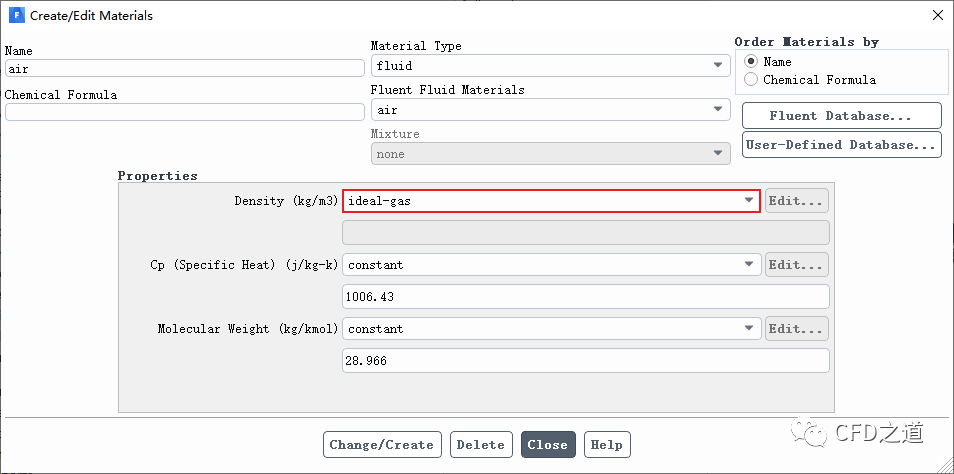The height and width of the screenshot is (474, 954).
Task: Open the Cp Specific Heat method dropdown
Action: tap(551, 265)
